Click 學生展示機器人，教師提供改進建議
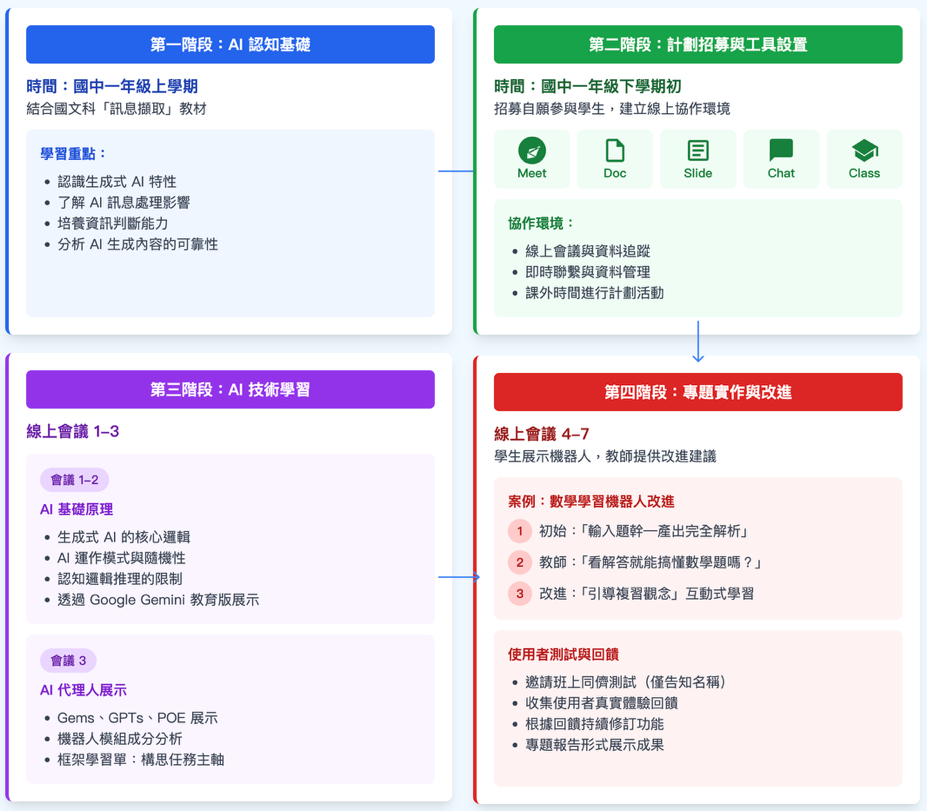Image resolution: width=927 pixels, height=811 pixels. 605,456
